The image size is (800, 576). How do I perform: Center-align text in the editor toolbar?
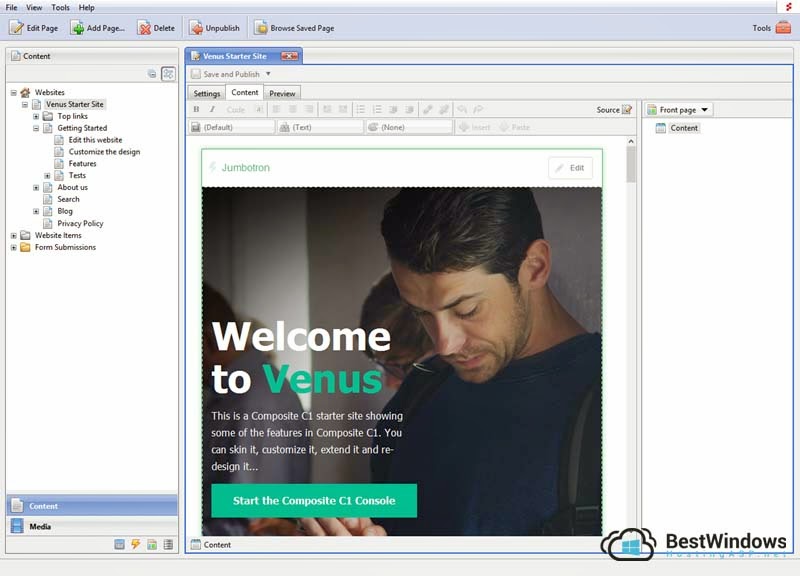pyautogui.click(x=292, y=109)
